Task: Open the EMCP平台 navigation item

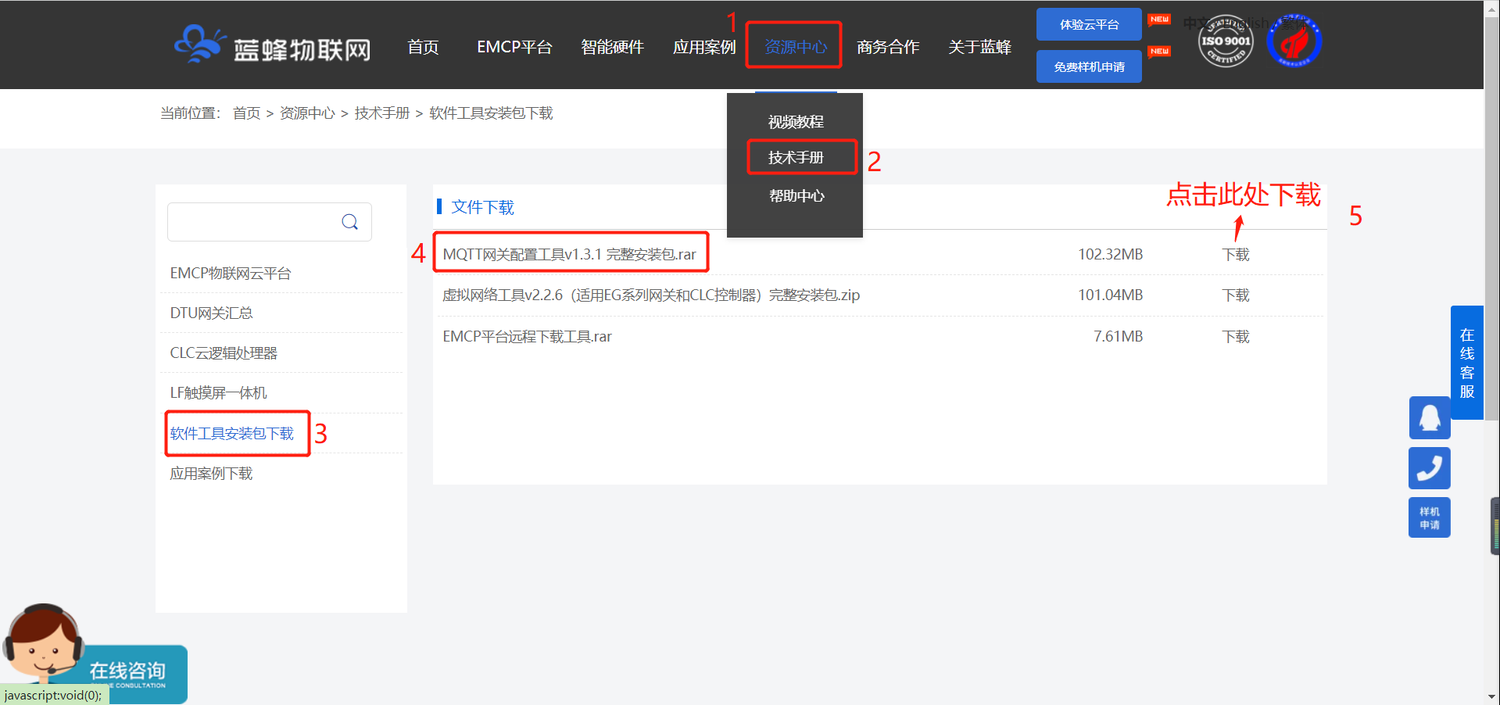Action: point(514,47)
